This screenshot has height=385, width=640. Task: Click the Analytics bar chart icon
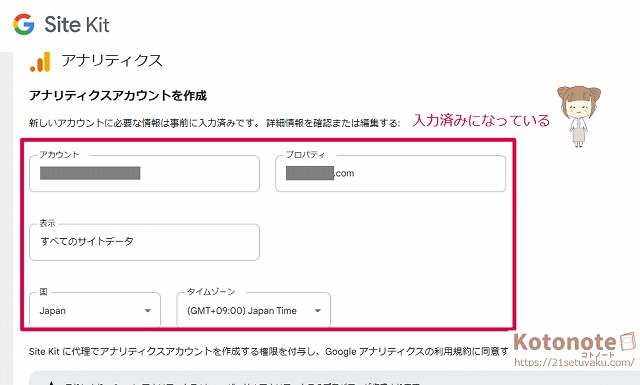40,62
